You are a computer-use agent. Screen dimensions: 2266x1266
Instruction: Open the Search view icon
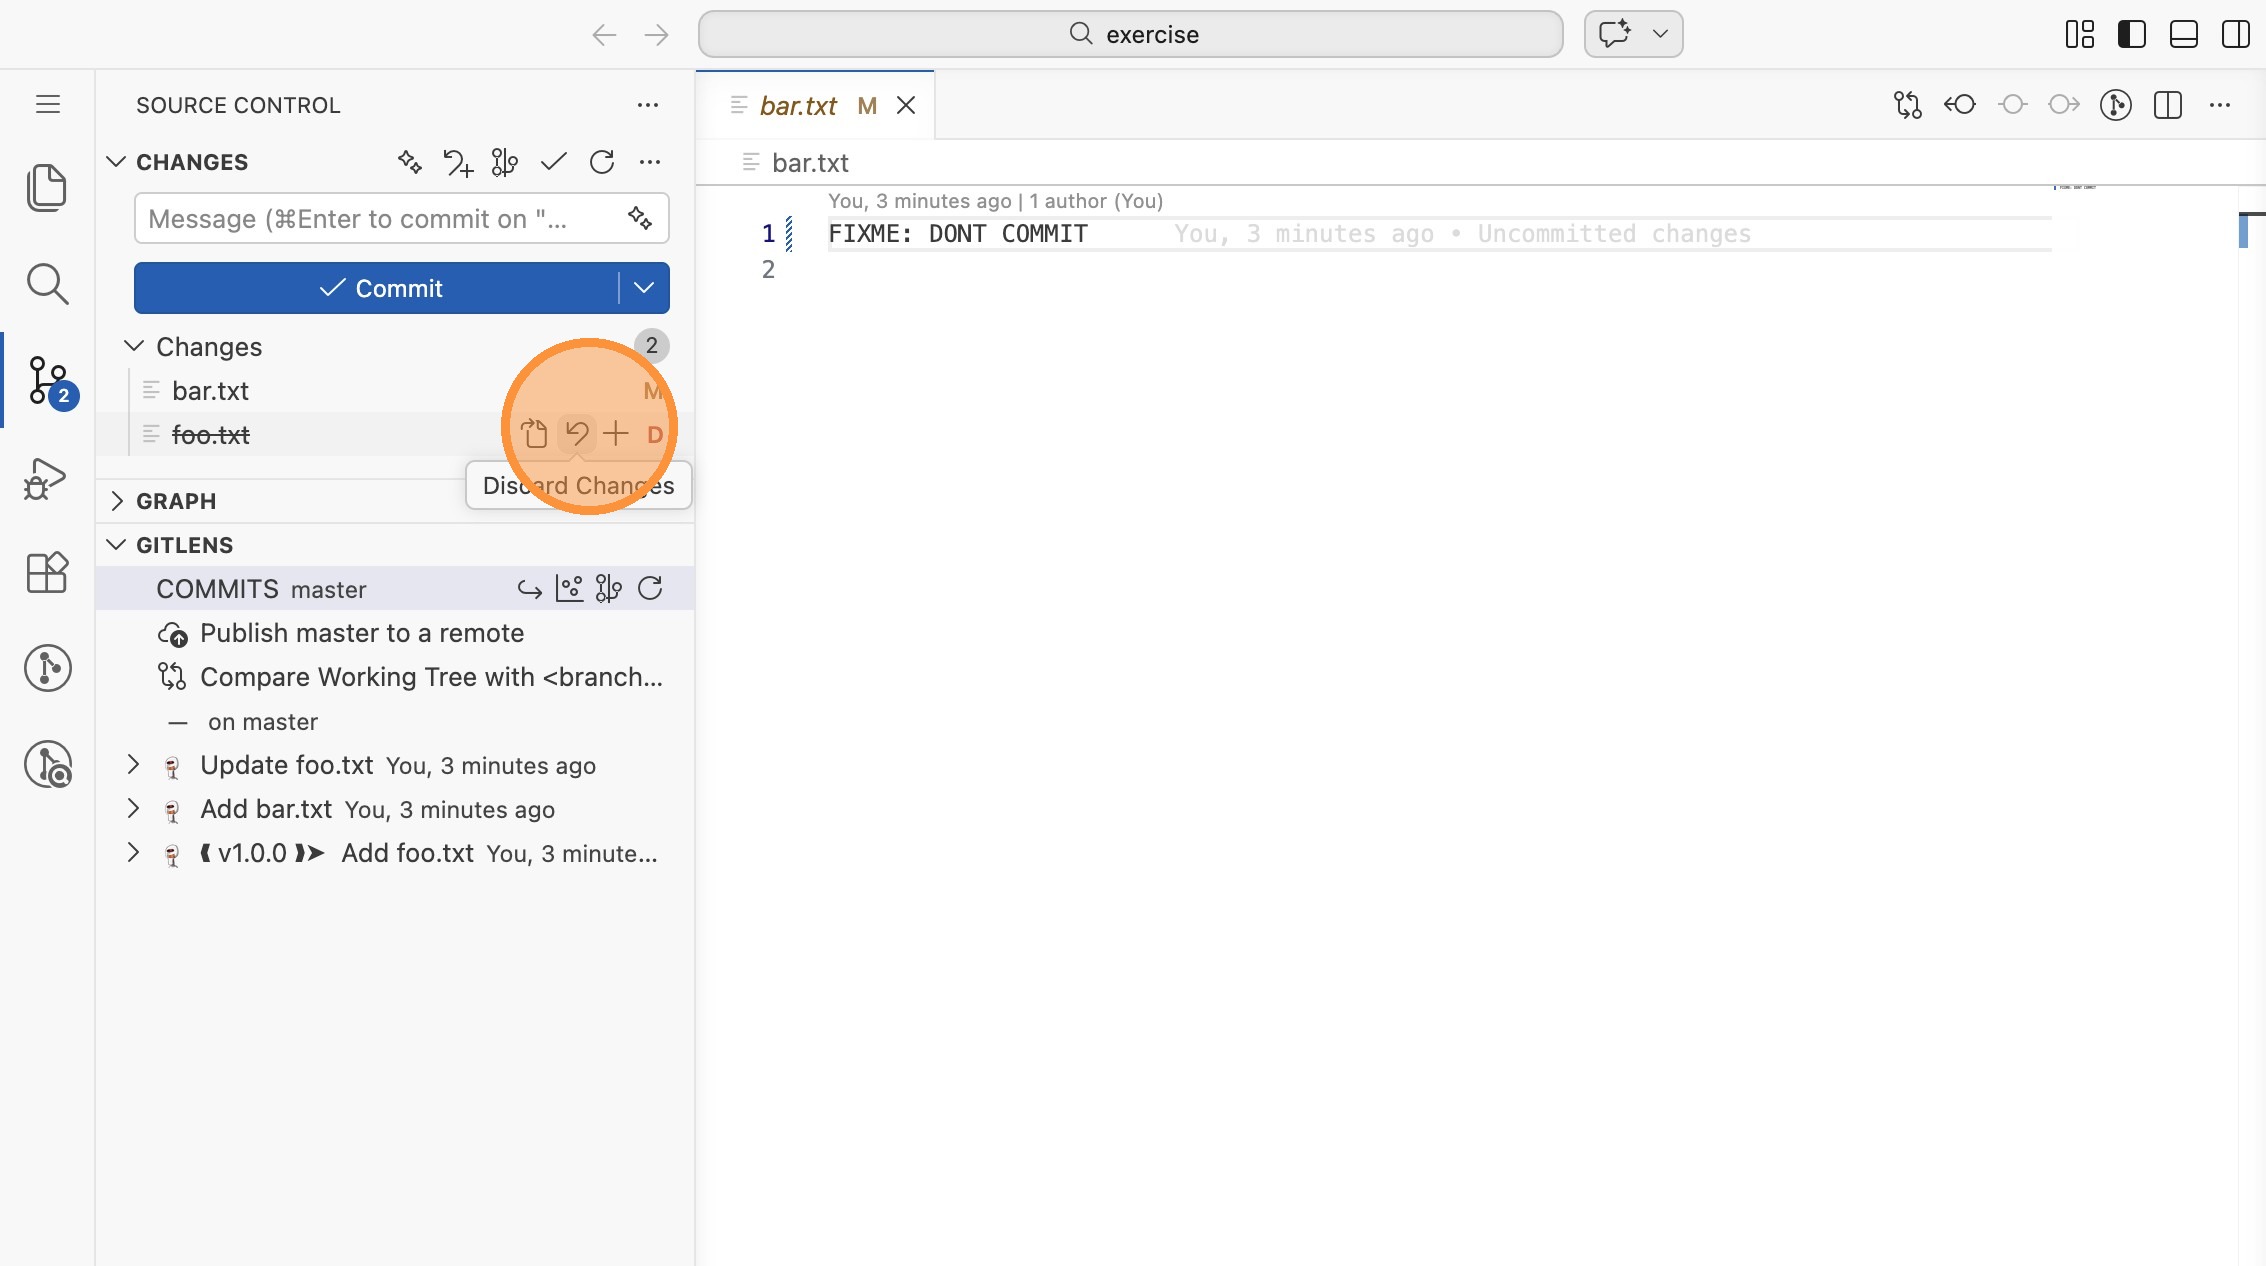(x=47, y=284)
